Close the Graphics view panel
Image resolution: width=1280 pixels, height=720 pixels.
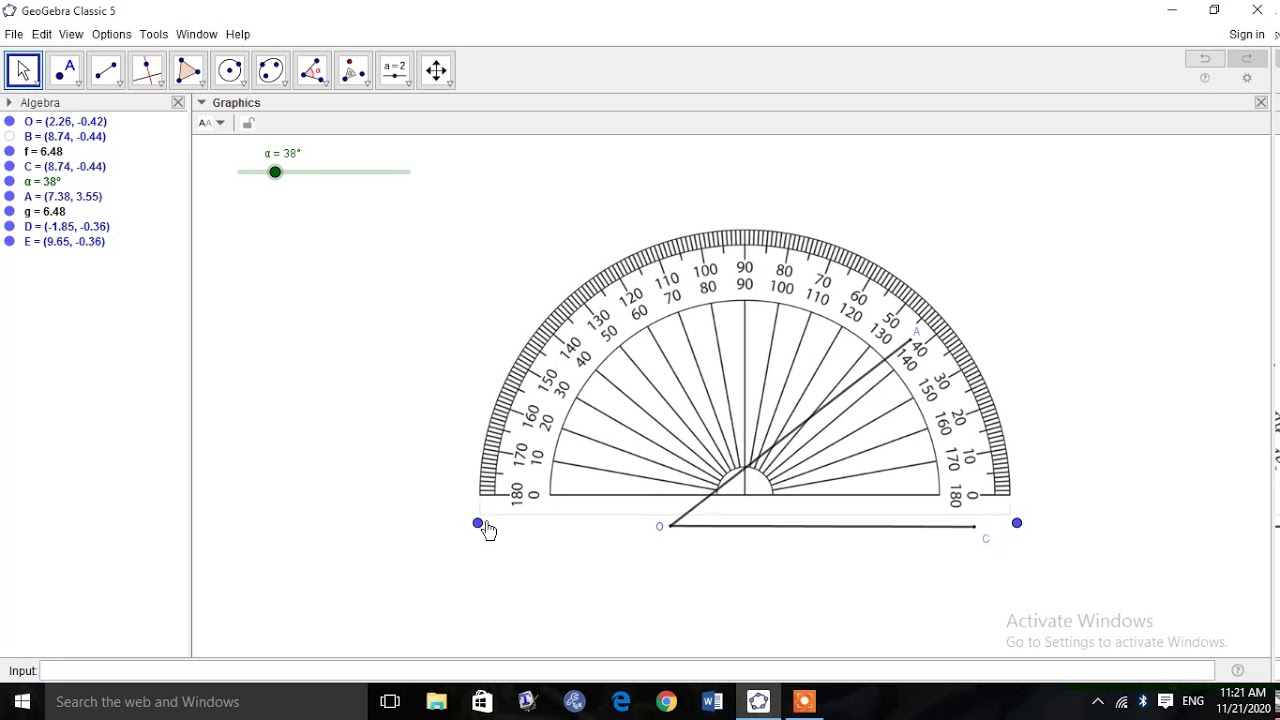pos(1261,102)
